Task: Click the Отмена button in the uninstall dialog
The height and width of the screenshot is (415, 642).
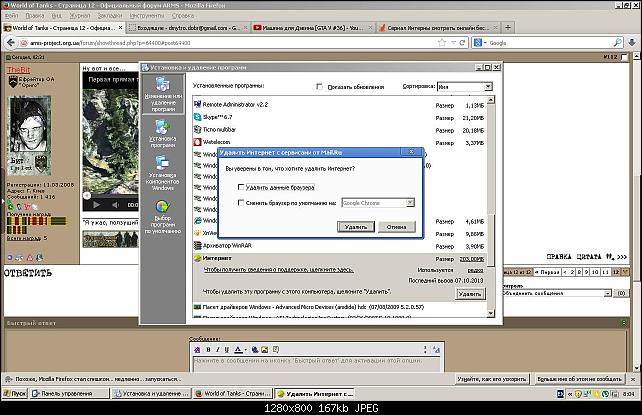Action: (x=396, y=227)
